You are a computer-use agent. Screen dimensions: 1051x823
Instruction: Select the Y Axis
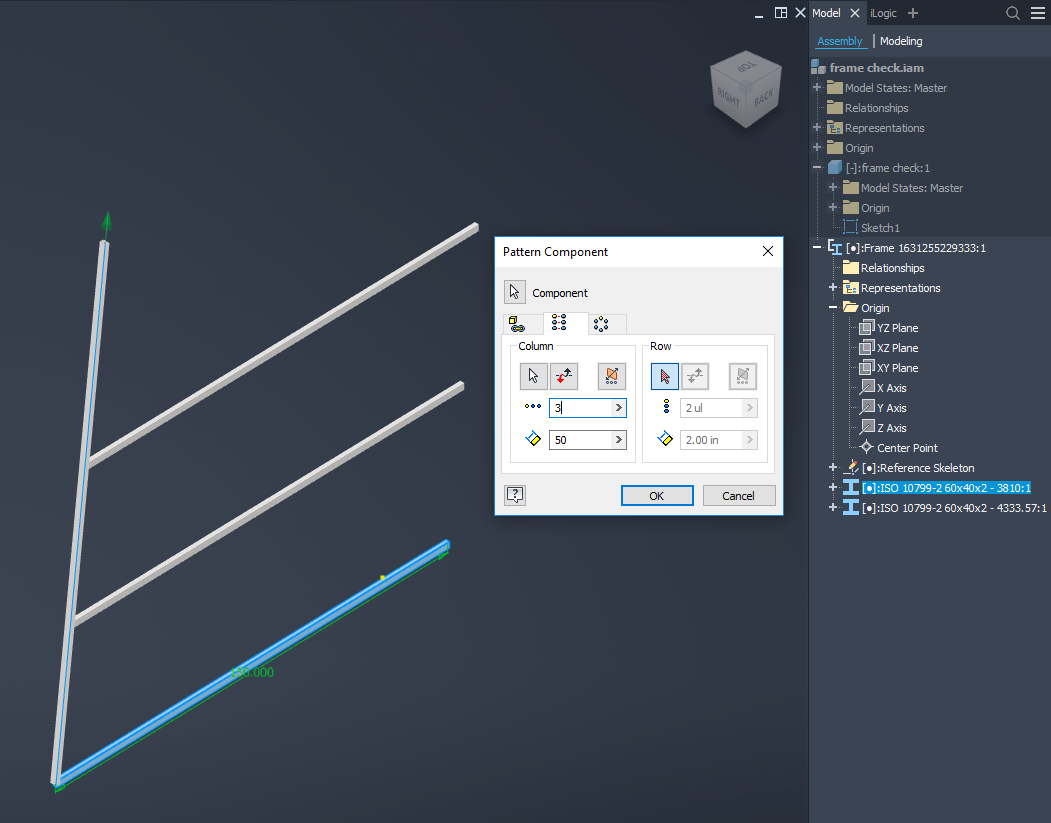[x=891, y=407]
